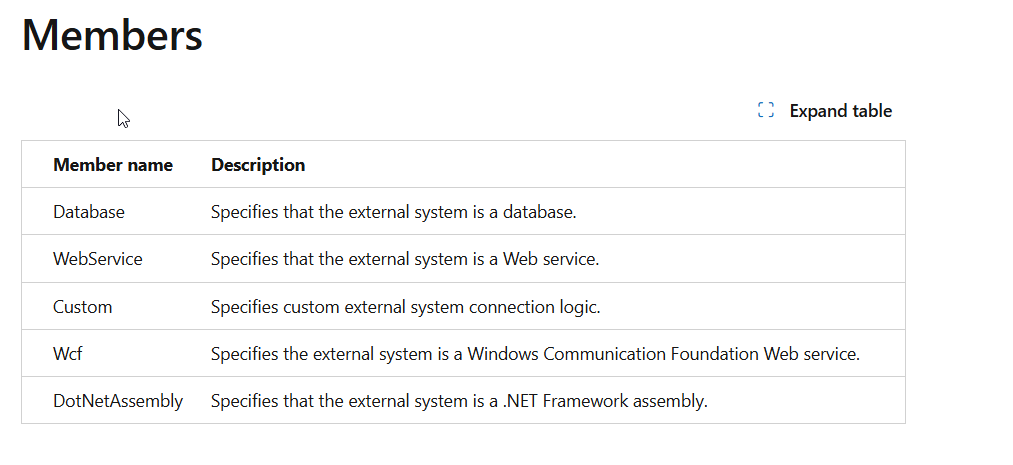
Task: Click the Windows Communication Foundation description
Action: click(x=536, y=354)
